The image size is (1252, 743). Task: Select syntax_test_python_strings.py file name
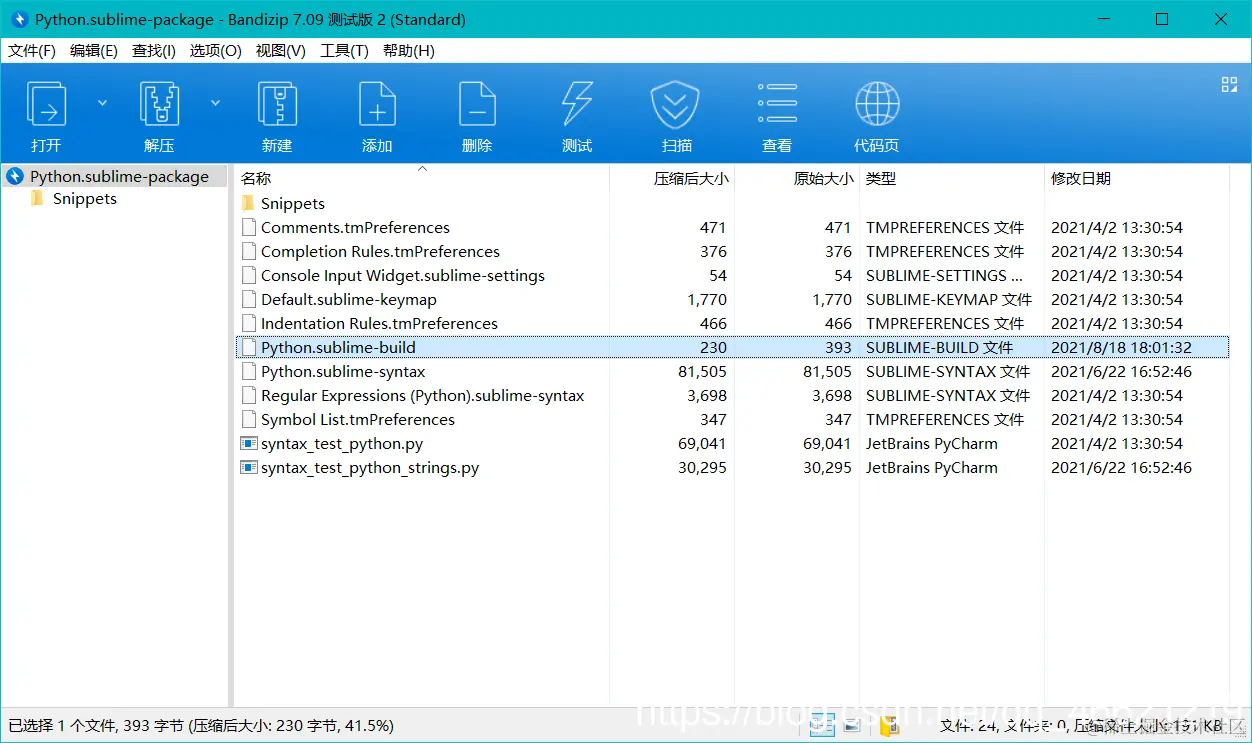[370, 467]
